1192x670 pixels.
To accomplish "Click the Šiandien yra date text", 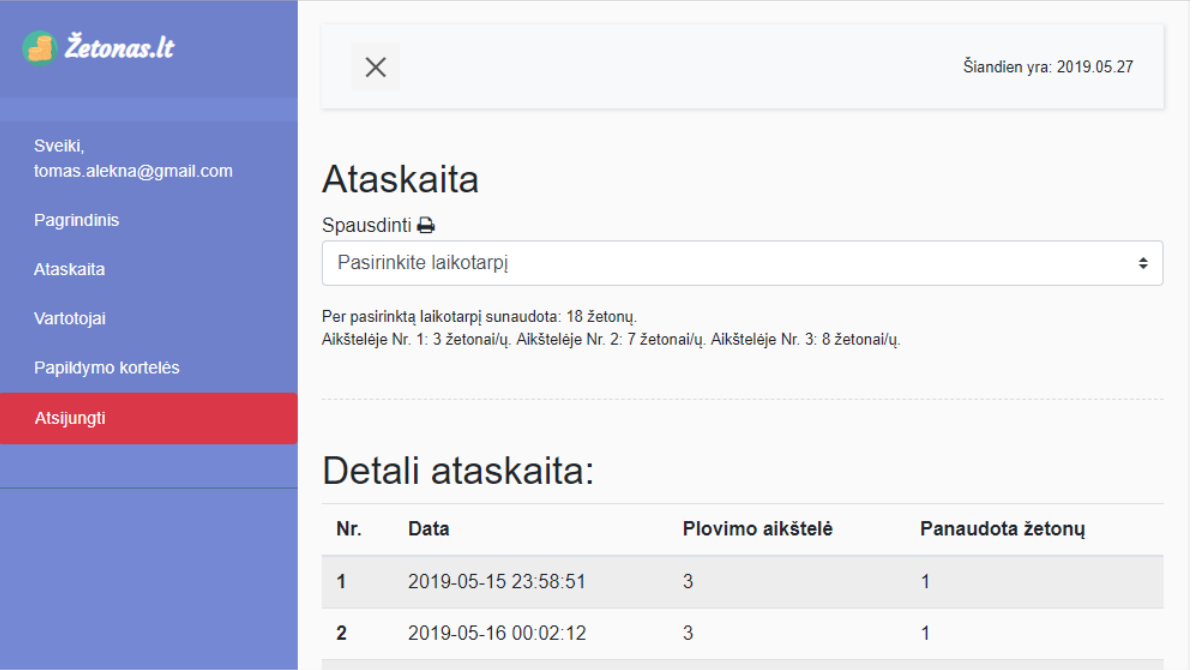I will point(1047,68).
